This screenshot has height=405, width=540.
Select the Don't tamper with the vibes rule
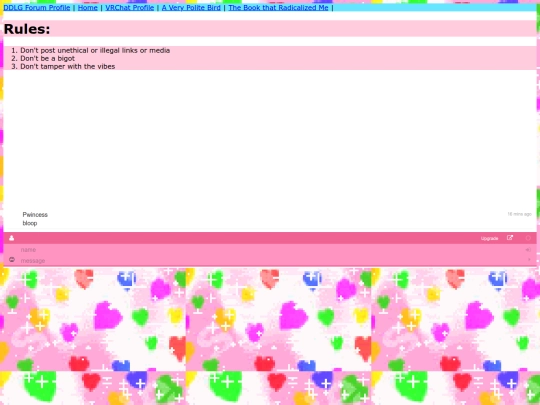click(x=68, y=66)
